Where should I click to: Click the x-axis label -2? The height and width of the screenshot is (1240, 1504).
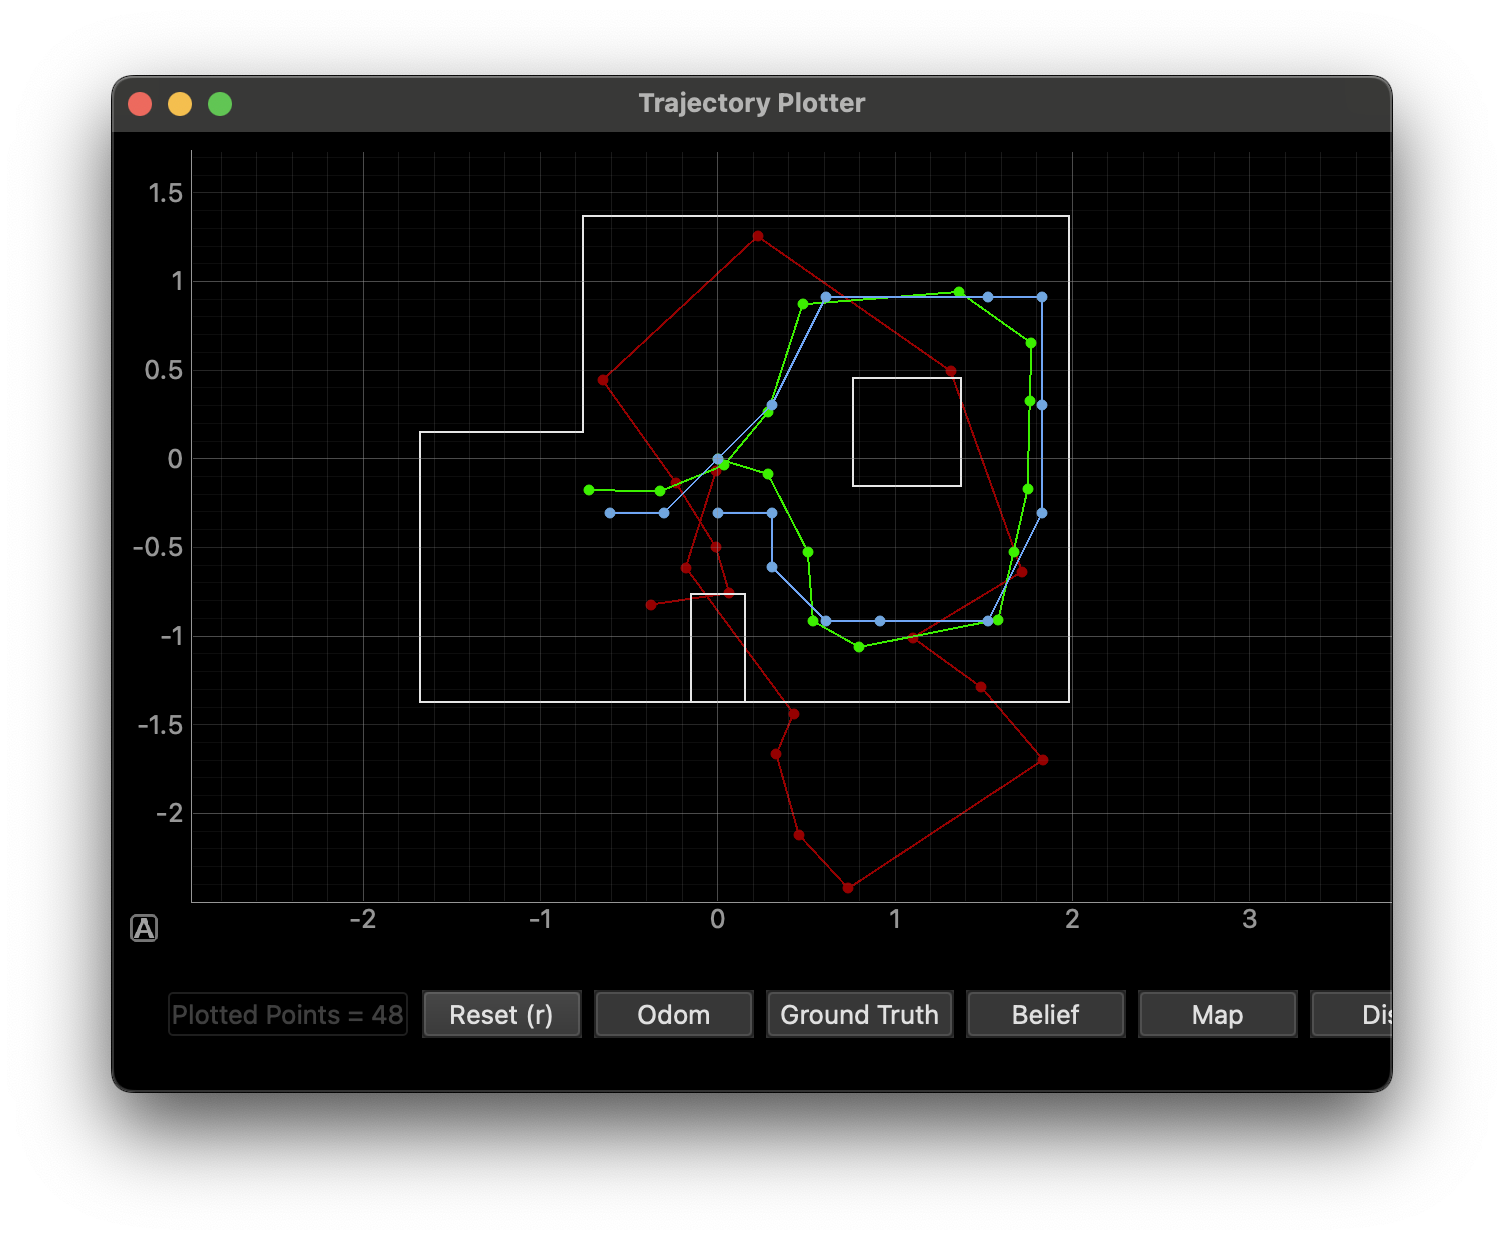[363, 919]
